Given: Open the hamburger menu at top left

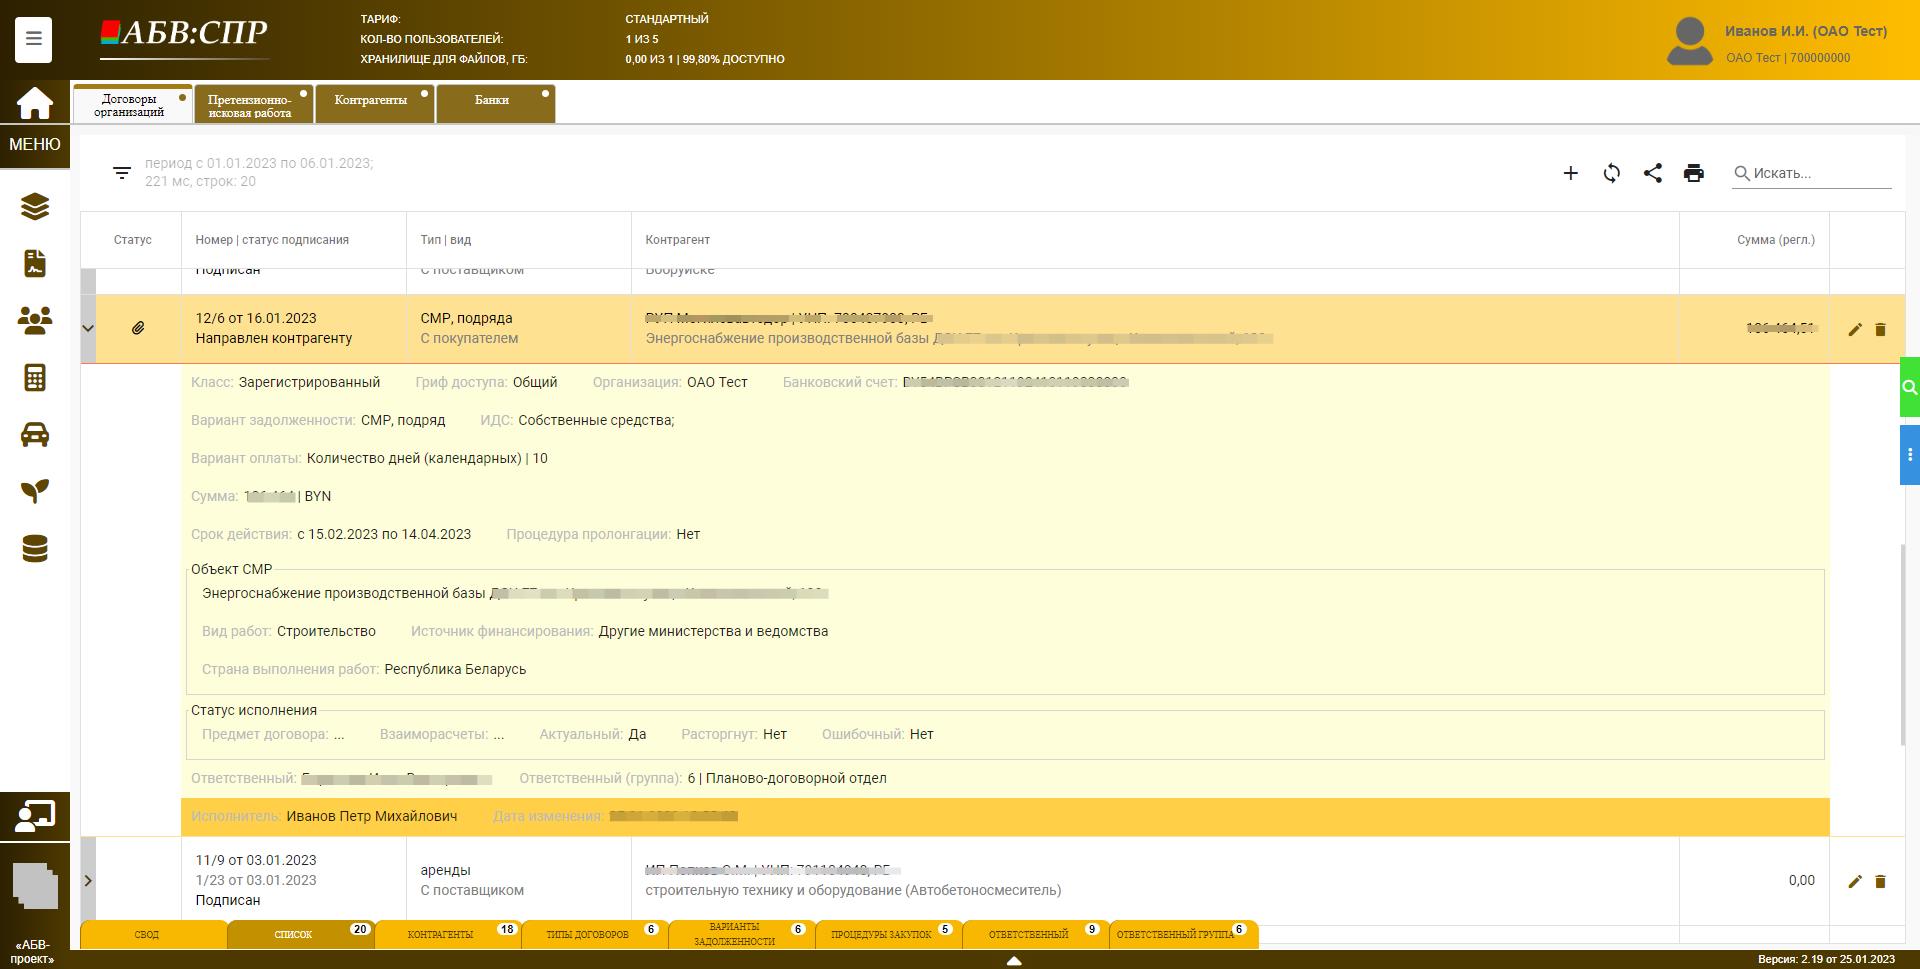Looking at the screenshot, I should coord(33,40).
